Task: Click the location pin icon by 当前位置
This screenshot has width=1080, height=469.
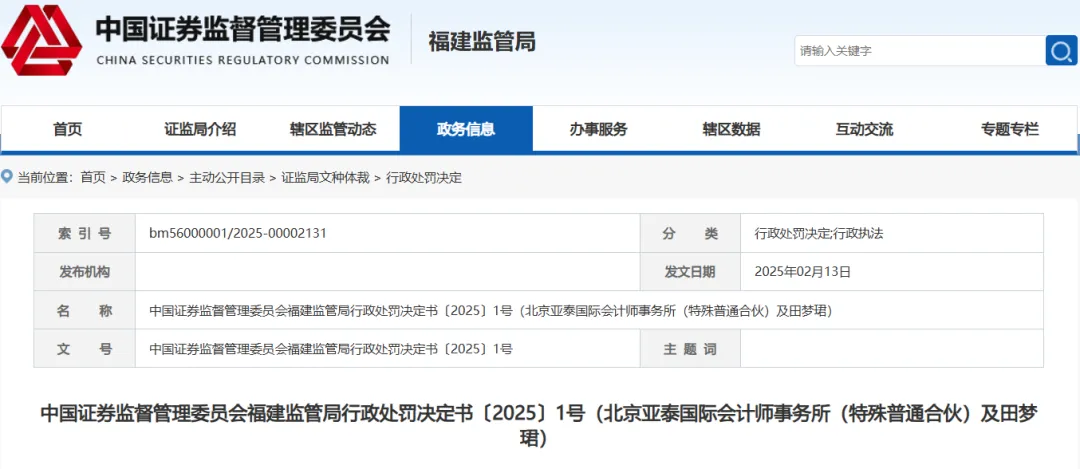Action: pos(8,178)
